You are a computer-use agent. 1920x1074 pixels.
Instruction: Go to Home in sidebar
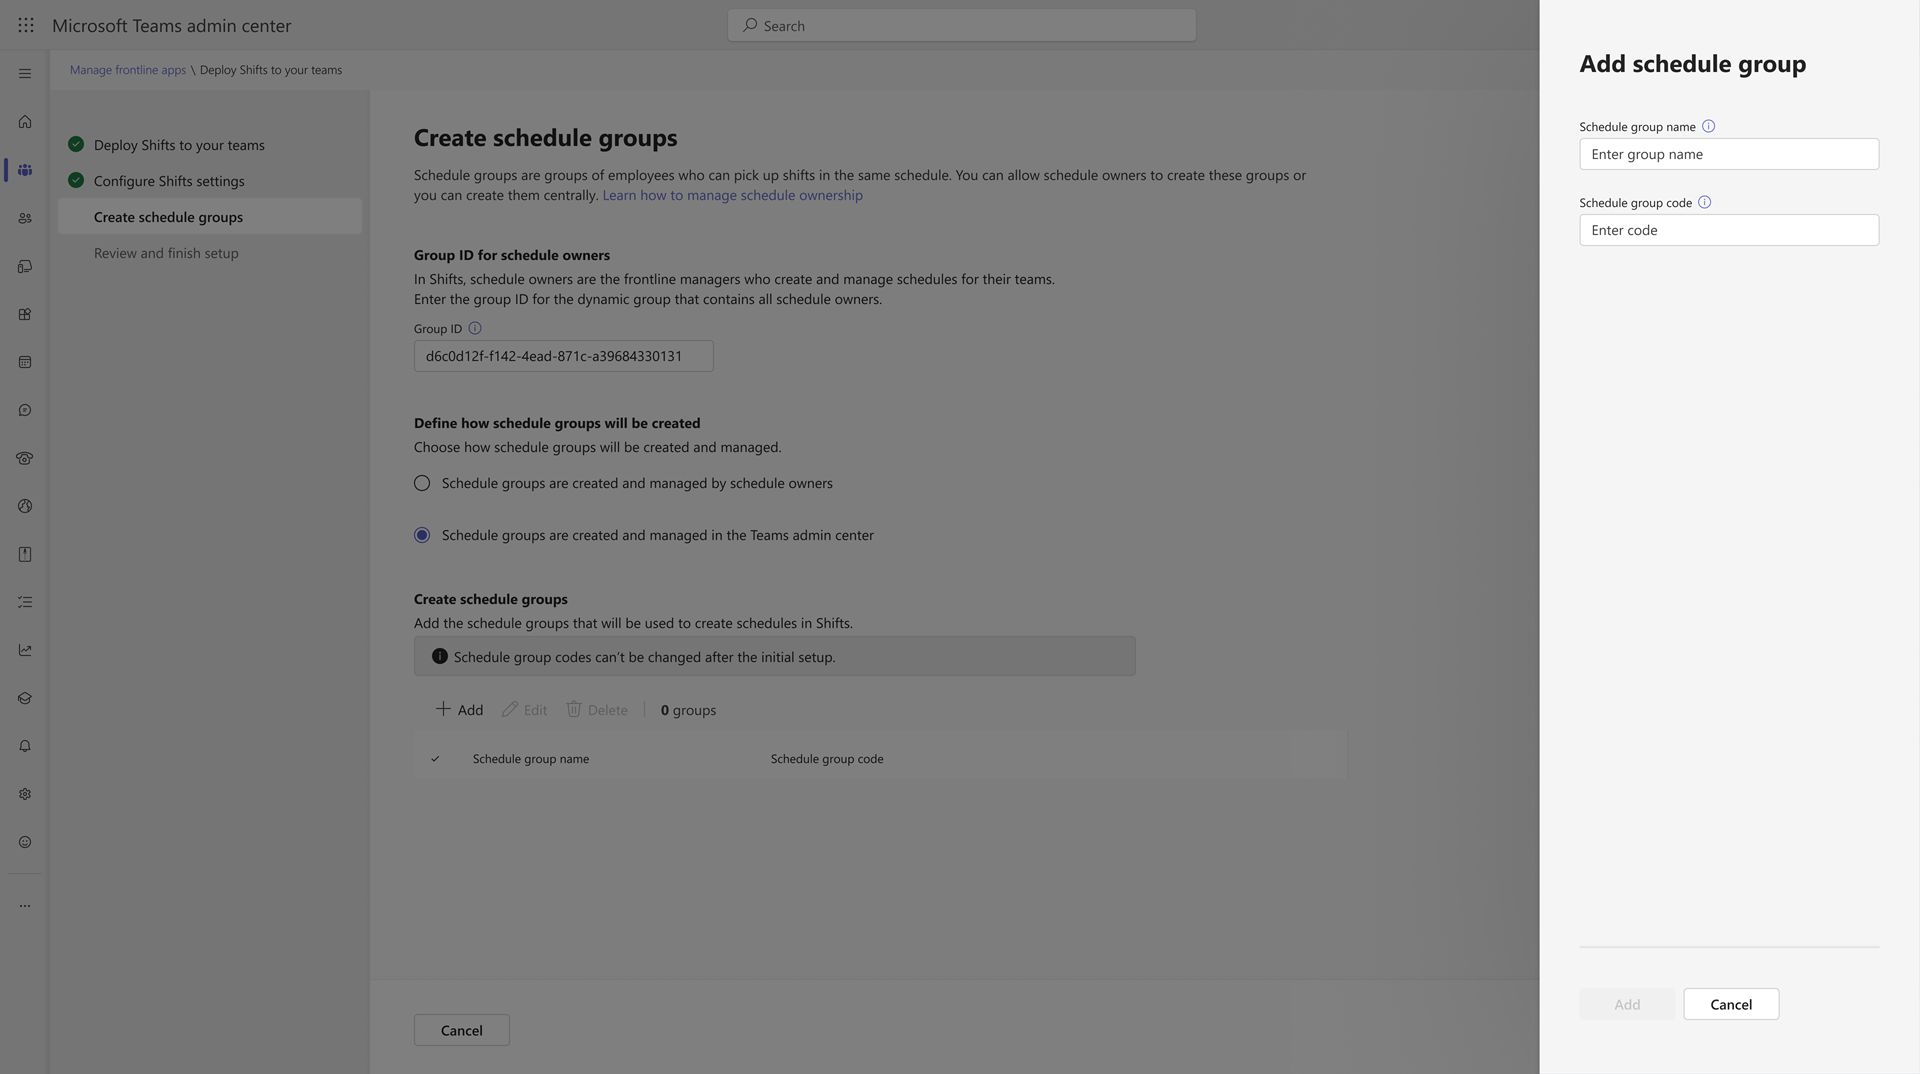[25, 122]
